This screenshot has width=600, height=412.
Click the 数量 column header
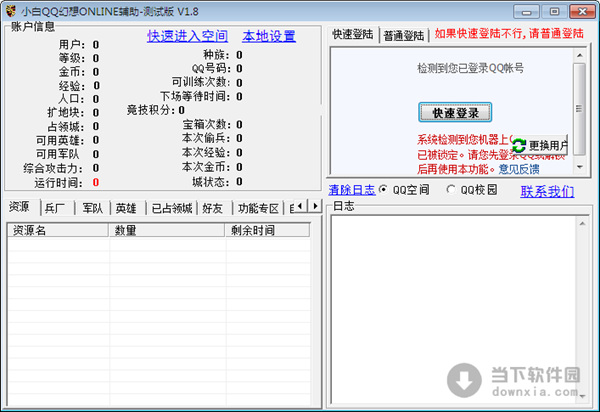click(x=166, y=230)
